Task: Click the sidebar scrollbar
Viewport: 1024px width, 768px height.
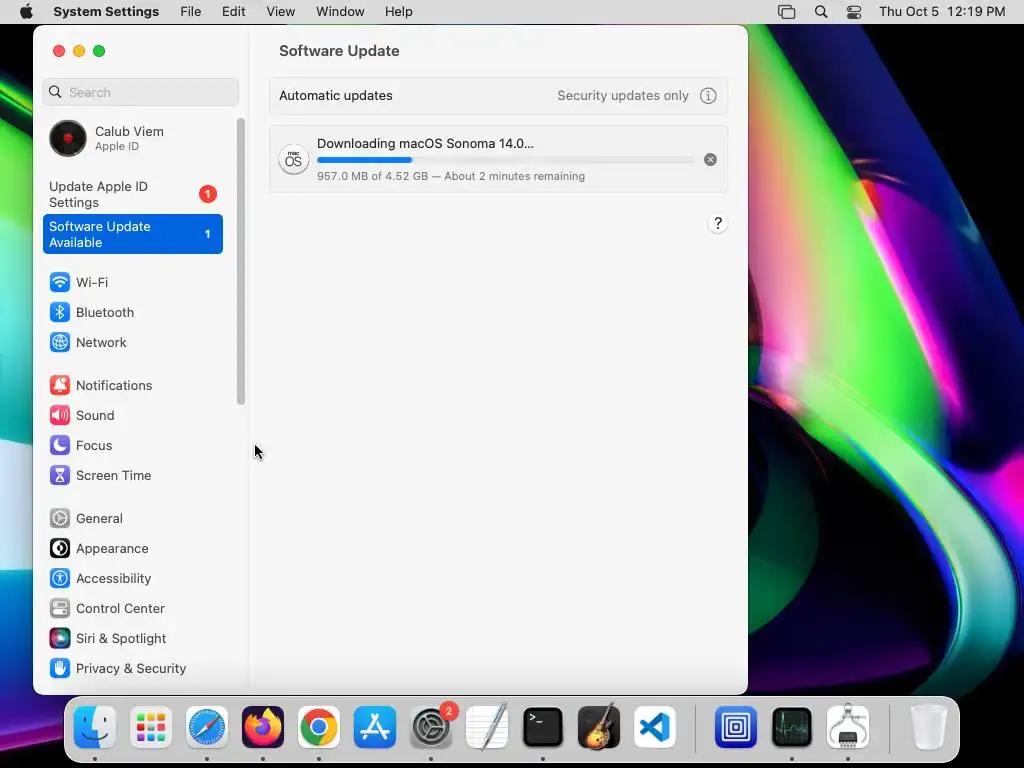Action: (241, 261)
